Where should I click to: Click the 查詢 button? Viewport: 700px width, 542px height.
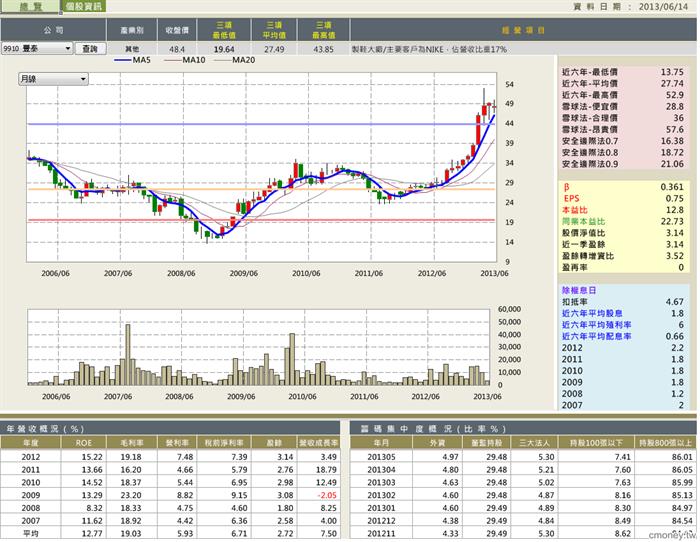(x=90, y=49)
